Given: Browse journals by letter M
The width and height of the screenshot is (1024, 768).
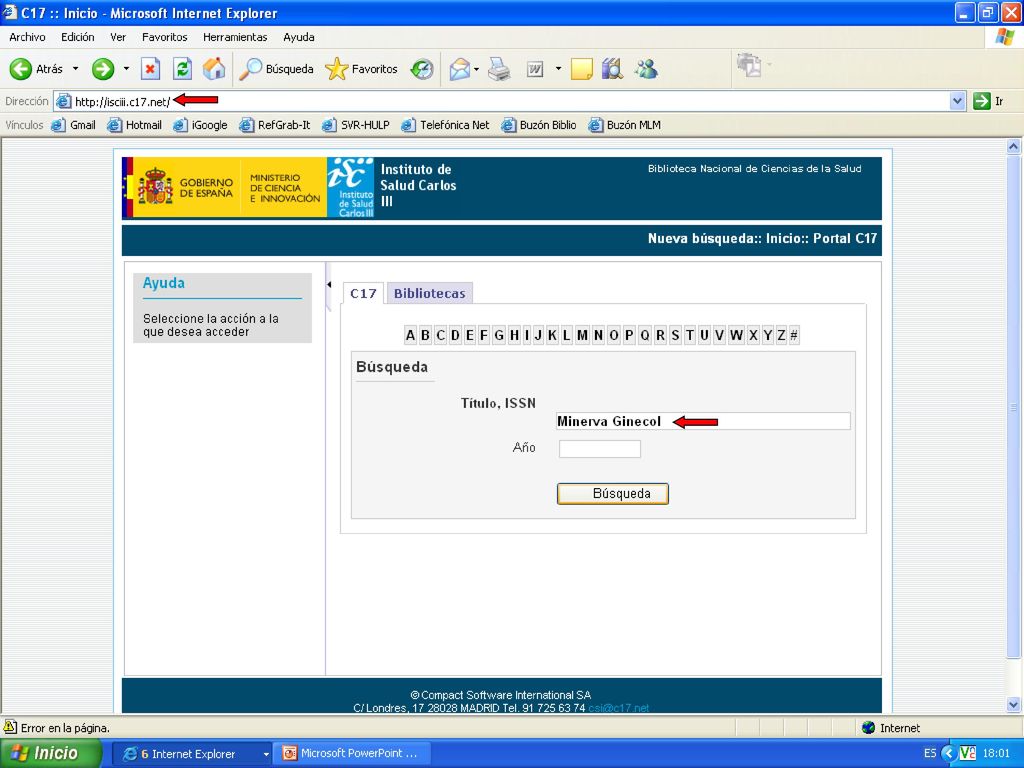Looking at the screenshot, I should [x=582, y=335].
